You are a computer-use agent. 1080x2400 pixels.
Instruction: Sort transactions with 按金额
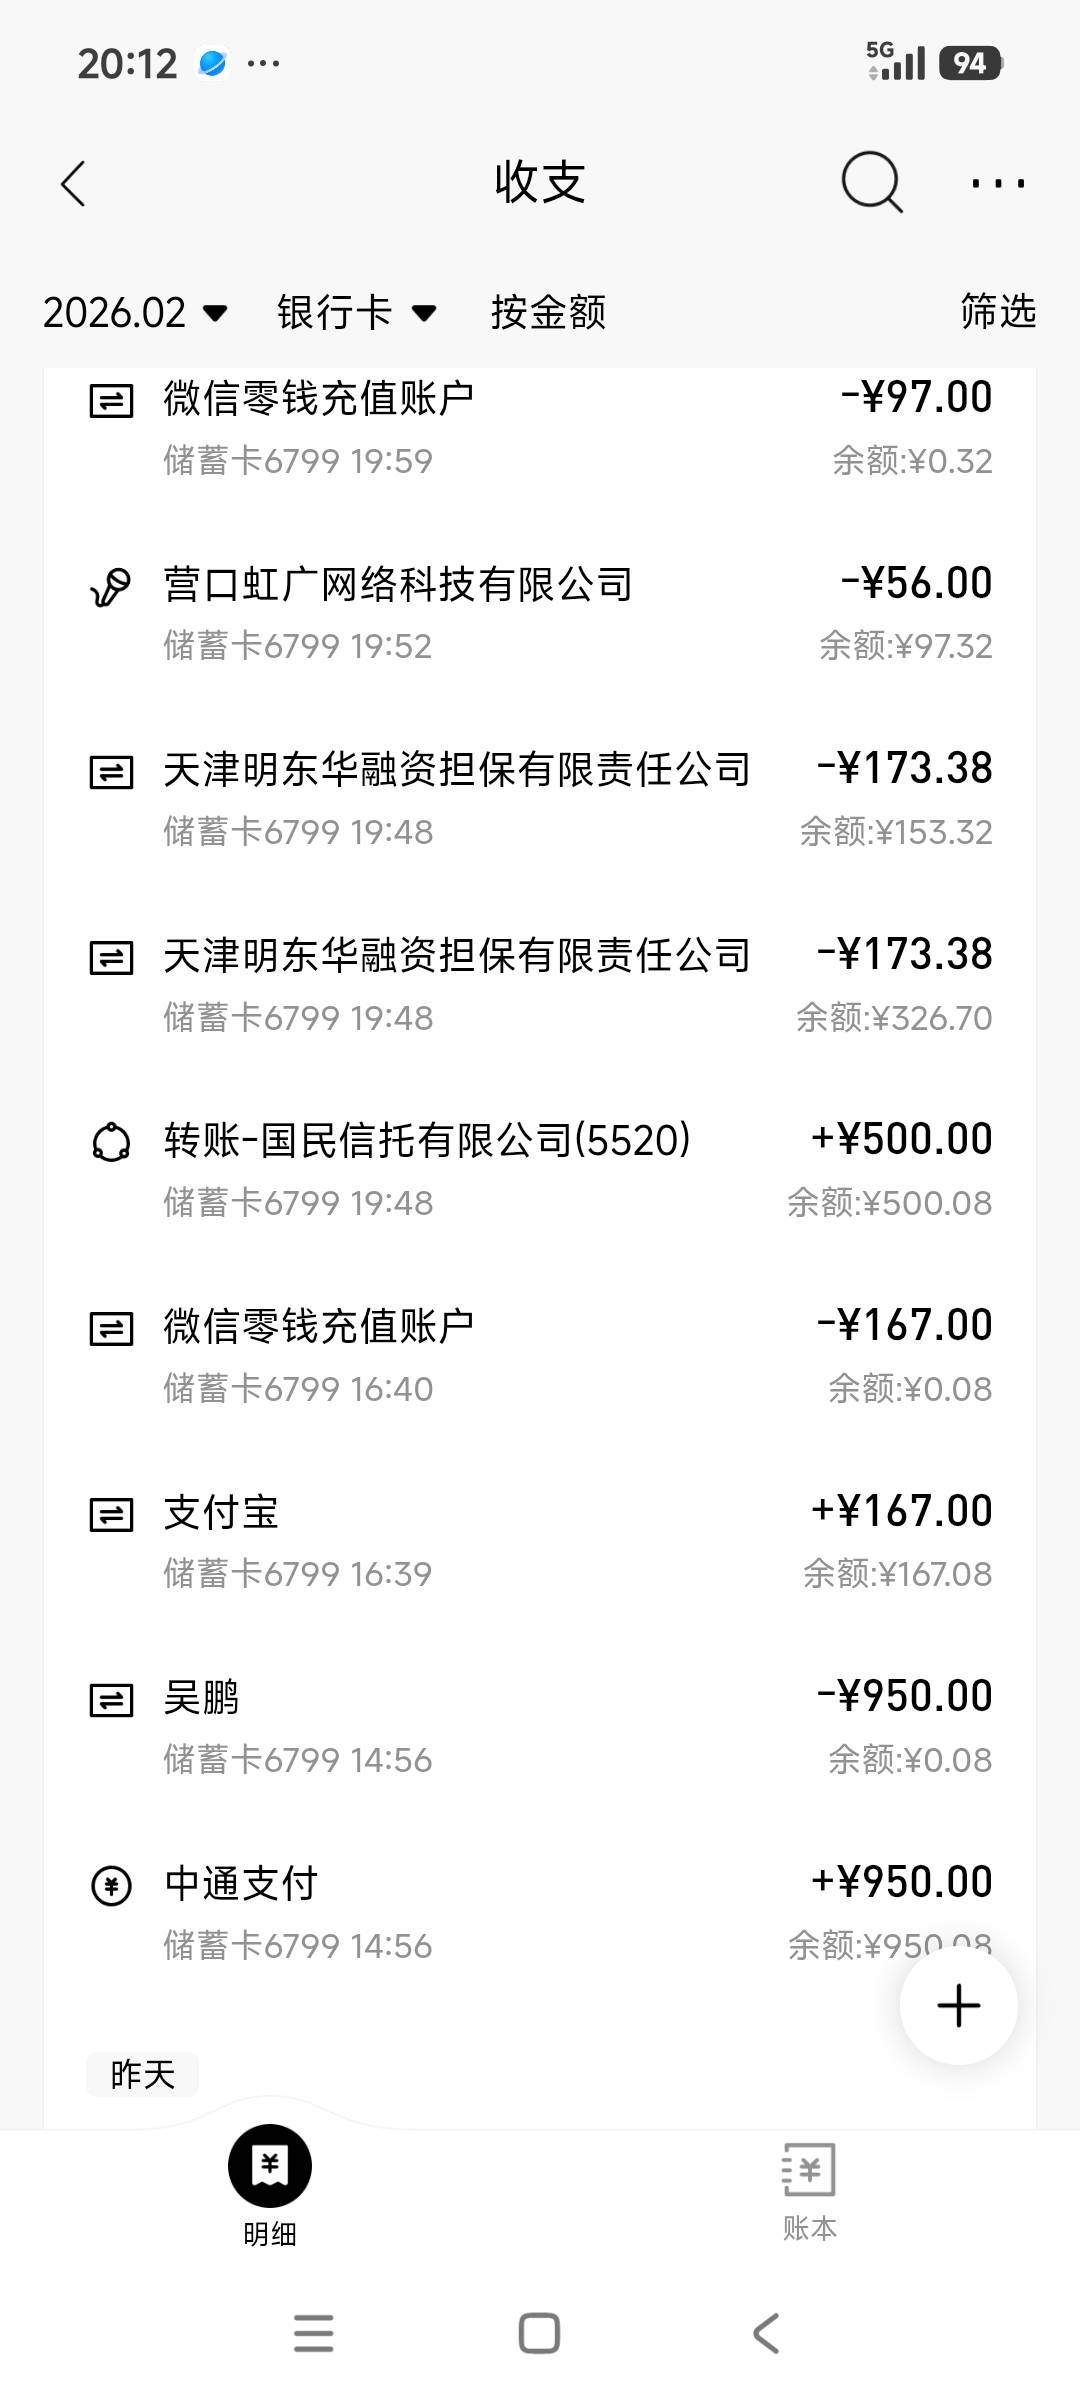click(x=548, y=313)
